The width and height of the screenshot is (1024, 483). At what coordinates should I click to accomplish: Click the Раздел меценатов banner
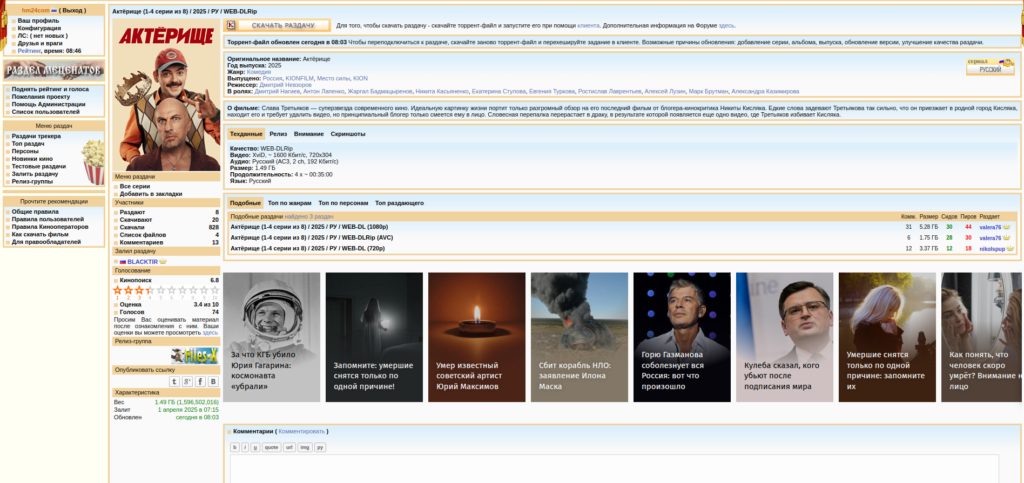(x=54, y=70)
